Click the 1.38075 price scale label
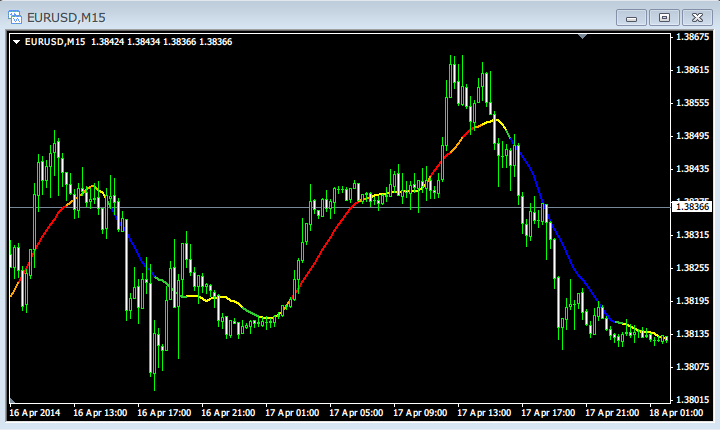Image resolution: width=720 pixels, height=430 pixels. pyautogui.click(x=692, y=367)
